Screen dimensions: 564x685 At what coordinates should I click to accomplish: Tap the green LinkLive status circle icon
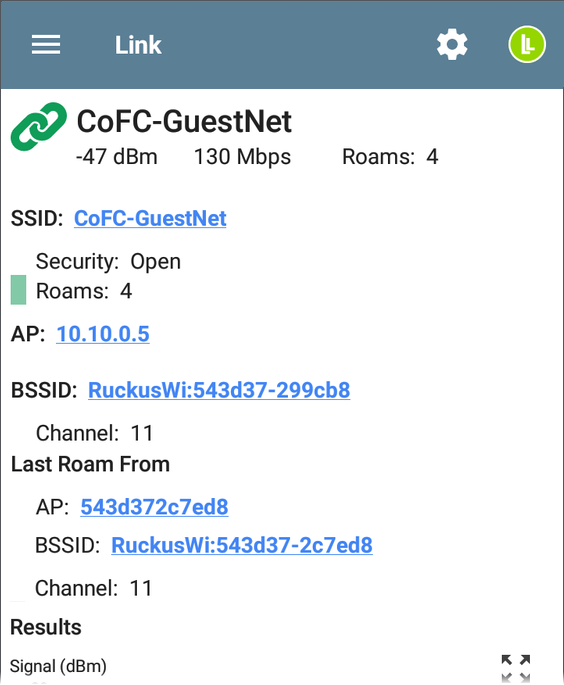pyautogui.click(x=527, y=44)
